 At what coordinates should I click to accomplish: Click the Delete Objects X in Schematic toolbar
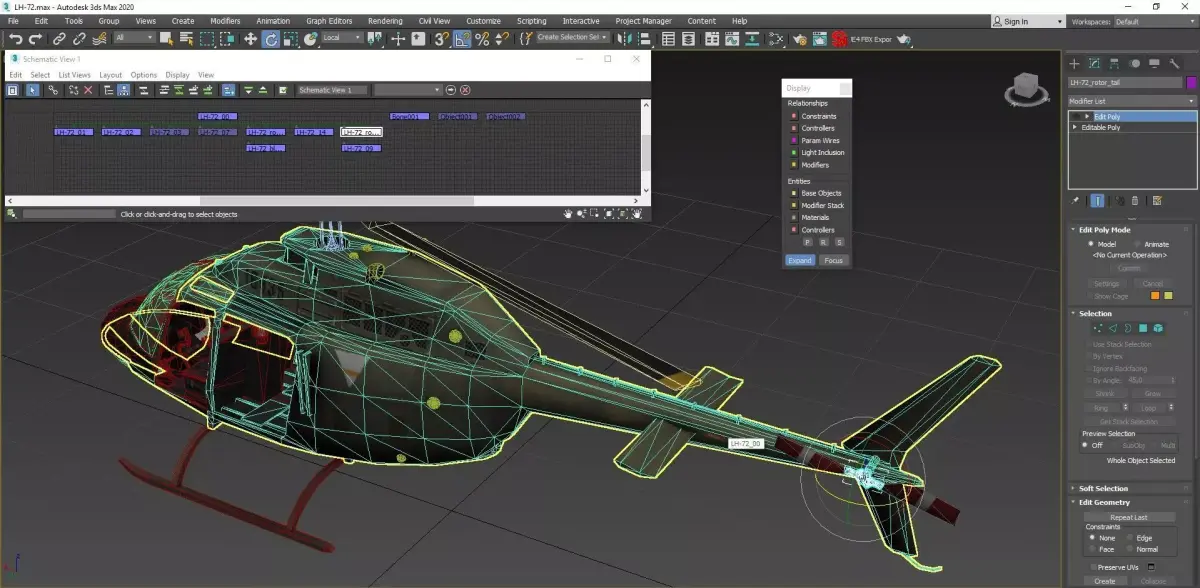[88, 90]
